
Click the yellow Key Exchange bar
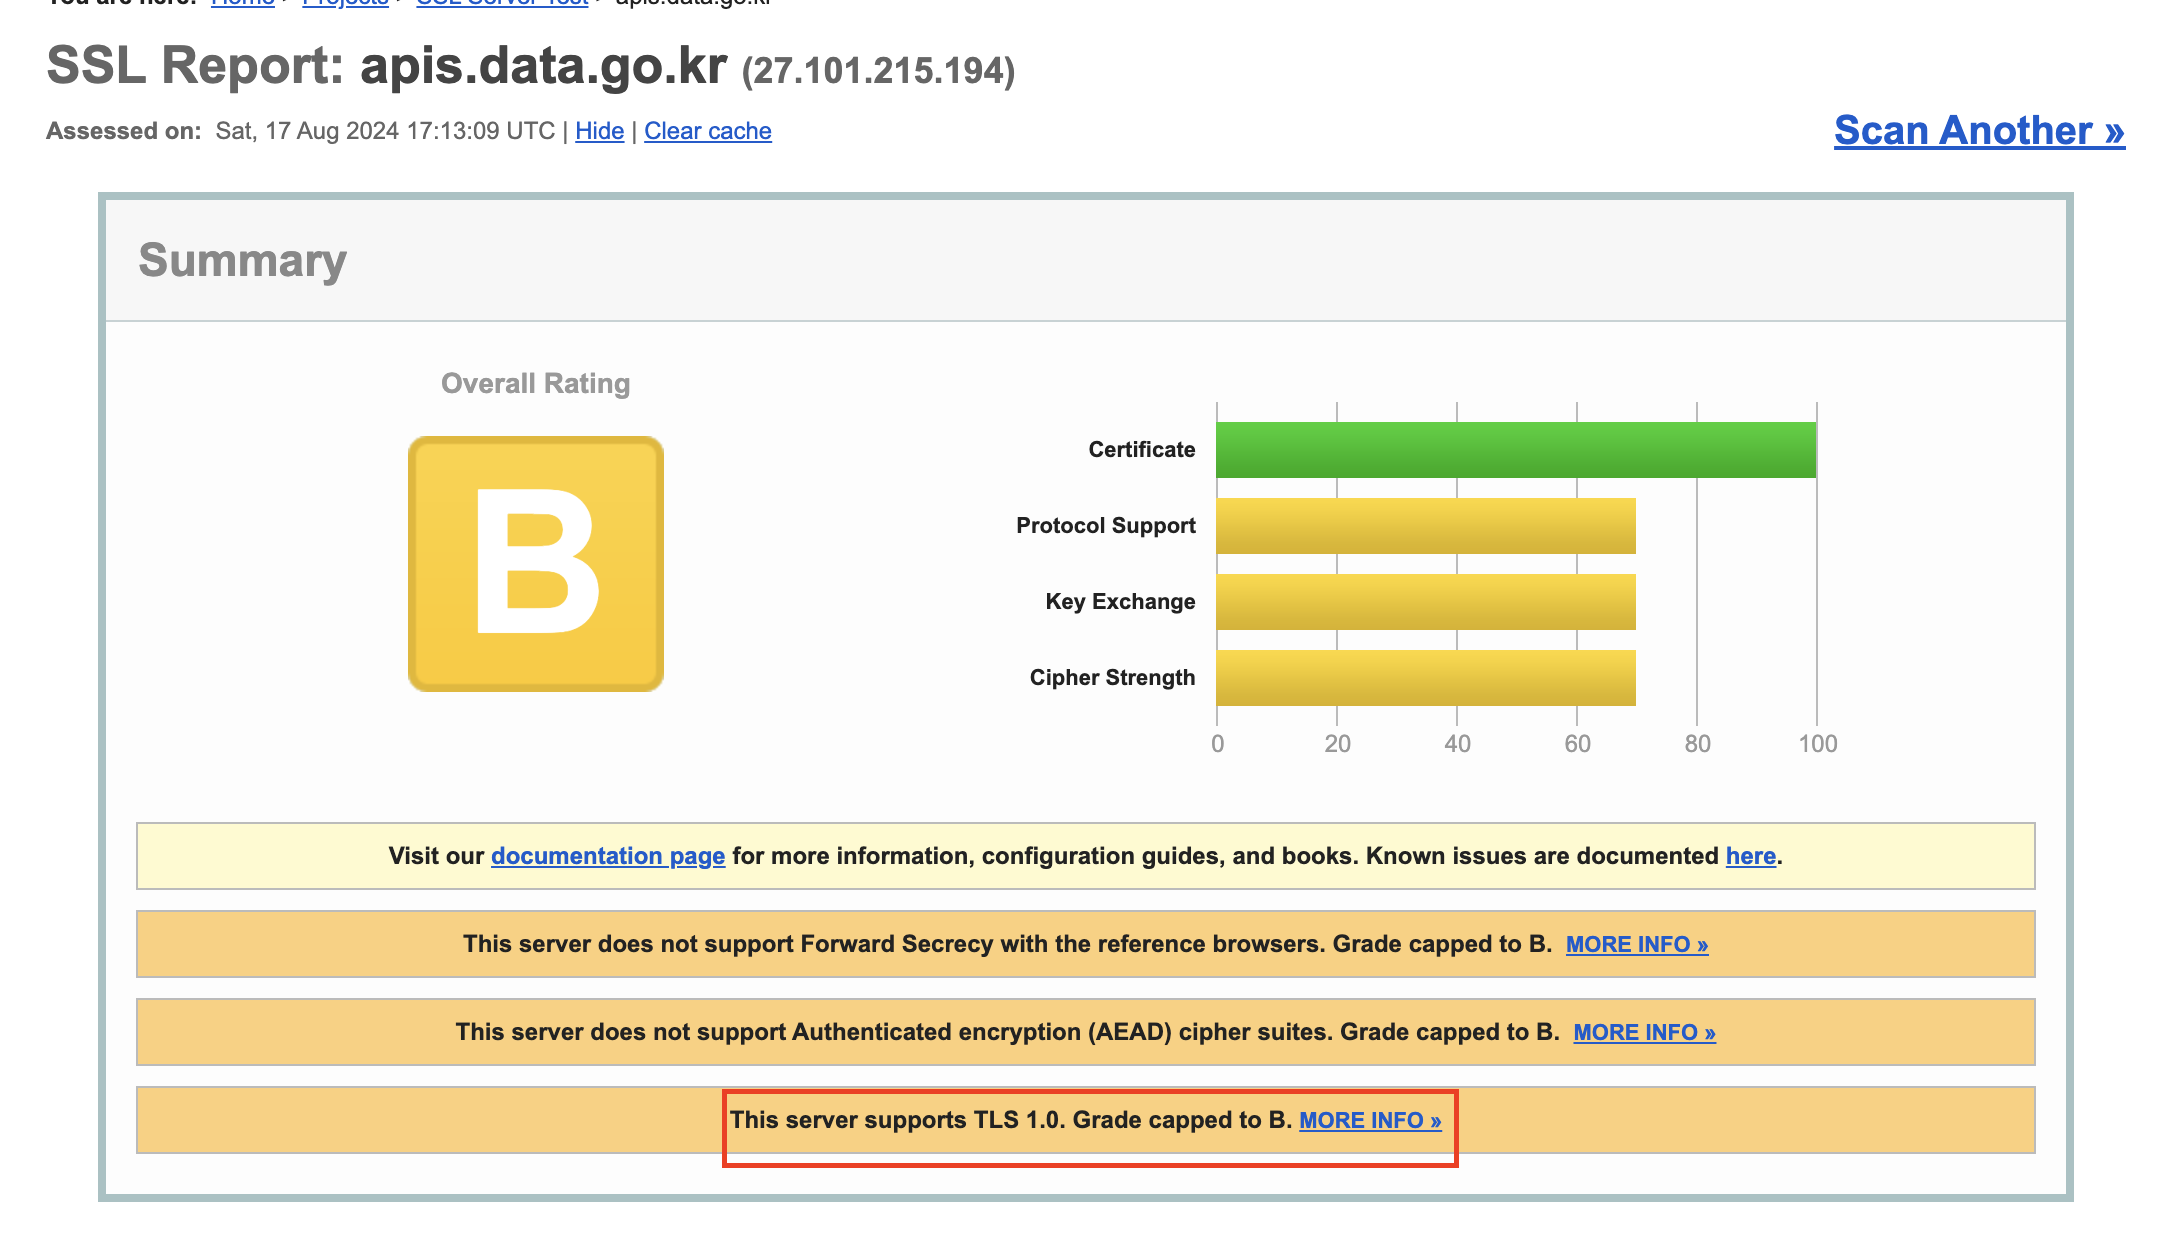1425,601
